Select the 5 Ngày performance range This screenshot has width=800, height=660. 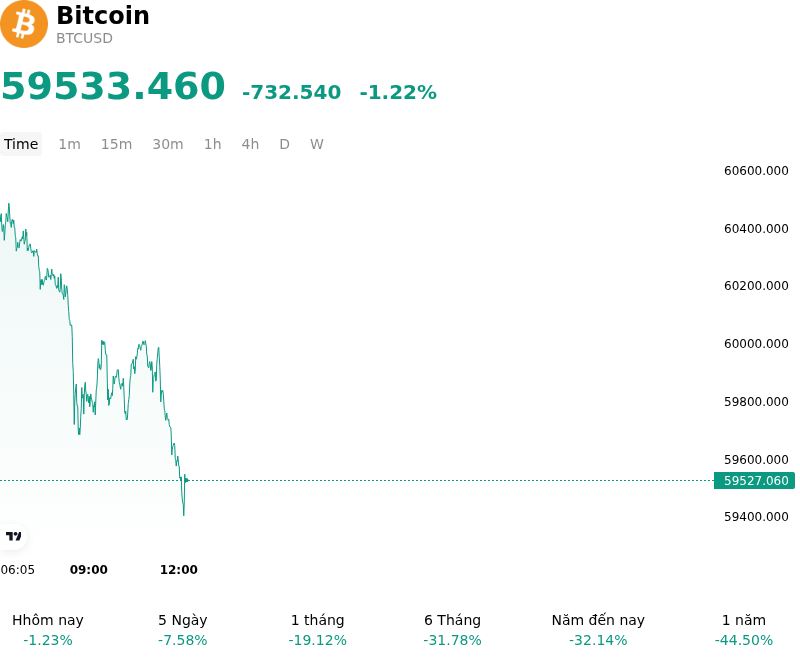183,630
